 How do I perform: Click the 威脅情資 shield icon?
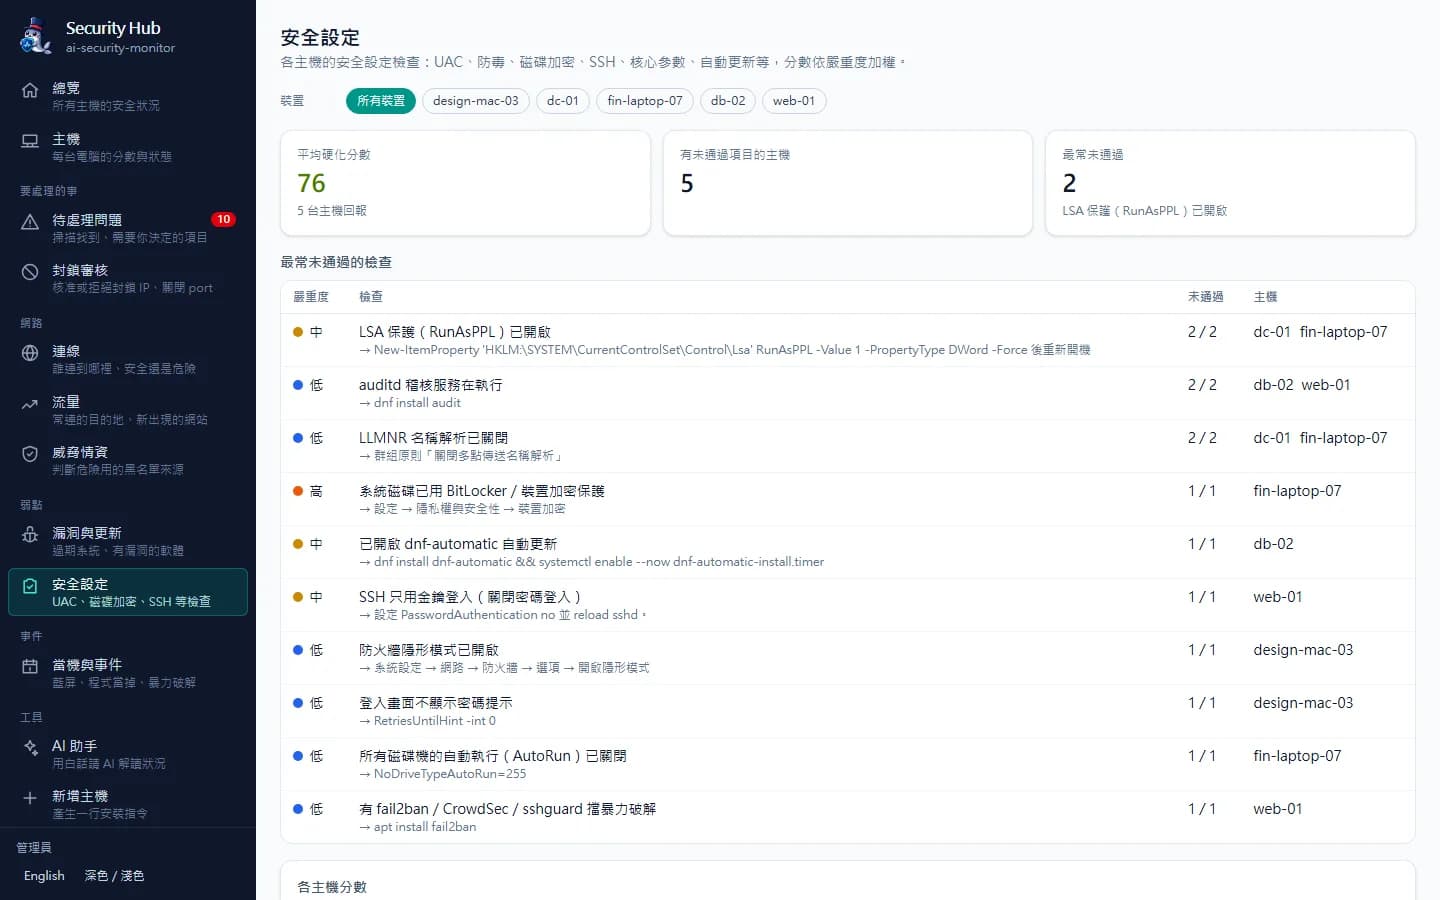tap(30, 454)
